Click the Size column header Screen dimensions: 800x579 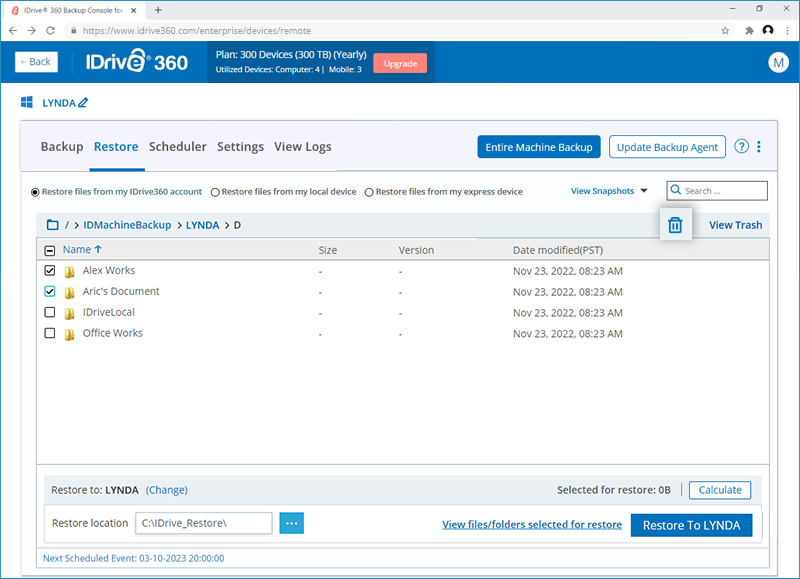coord(328,250)
